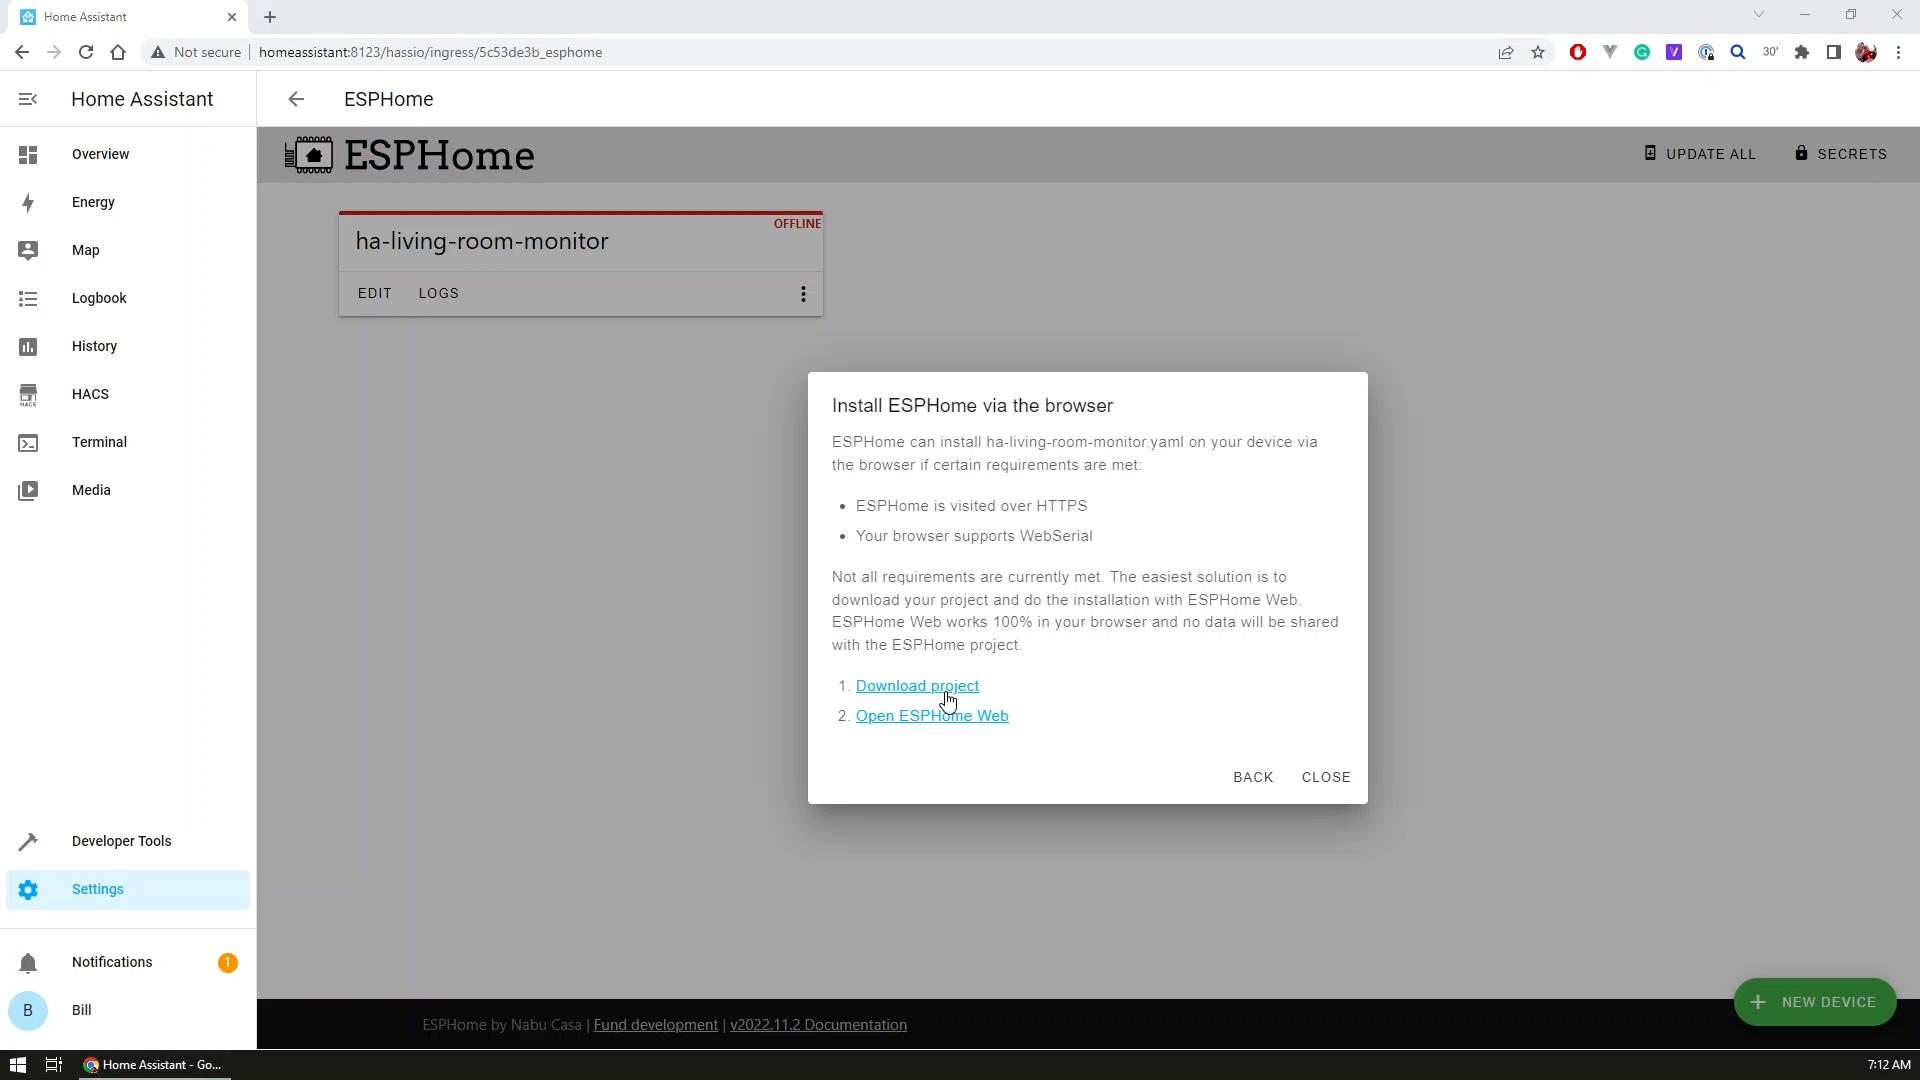
Task: Click the Opera red extension icon
Action: (1578, 52)
